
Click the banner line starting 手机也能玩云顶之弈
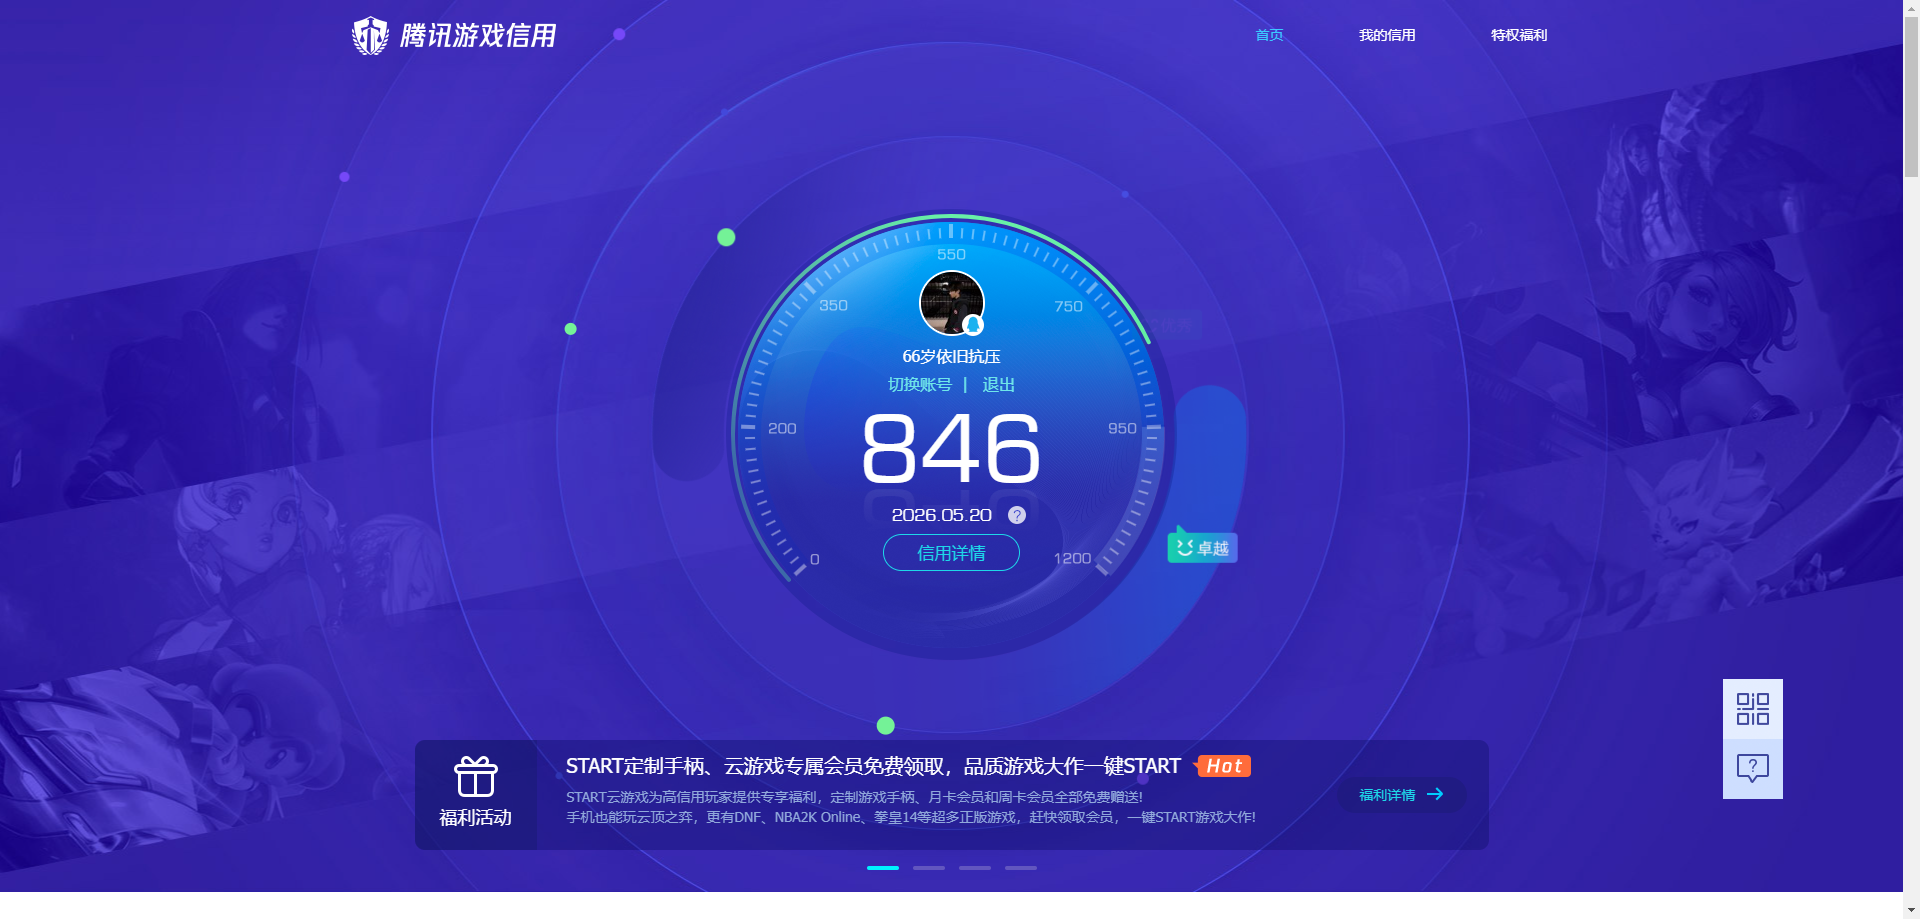coord(910,817)
